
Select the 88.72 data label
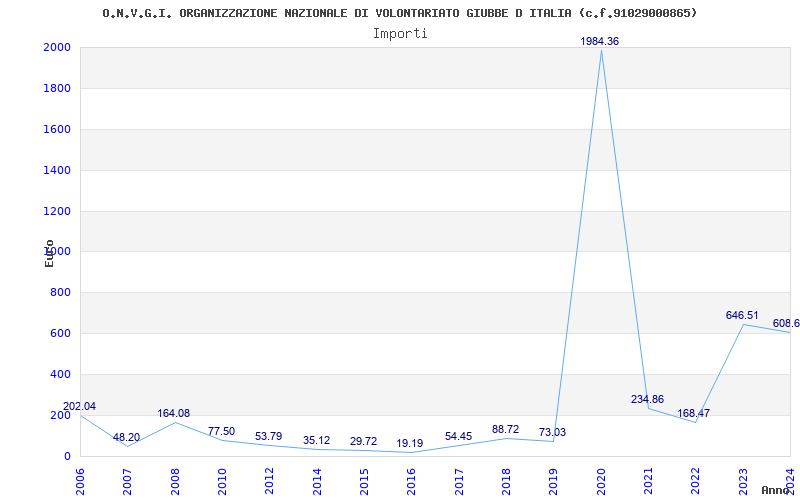505,429
